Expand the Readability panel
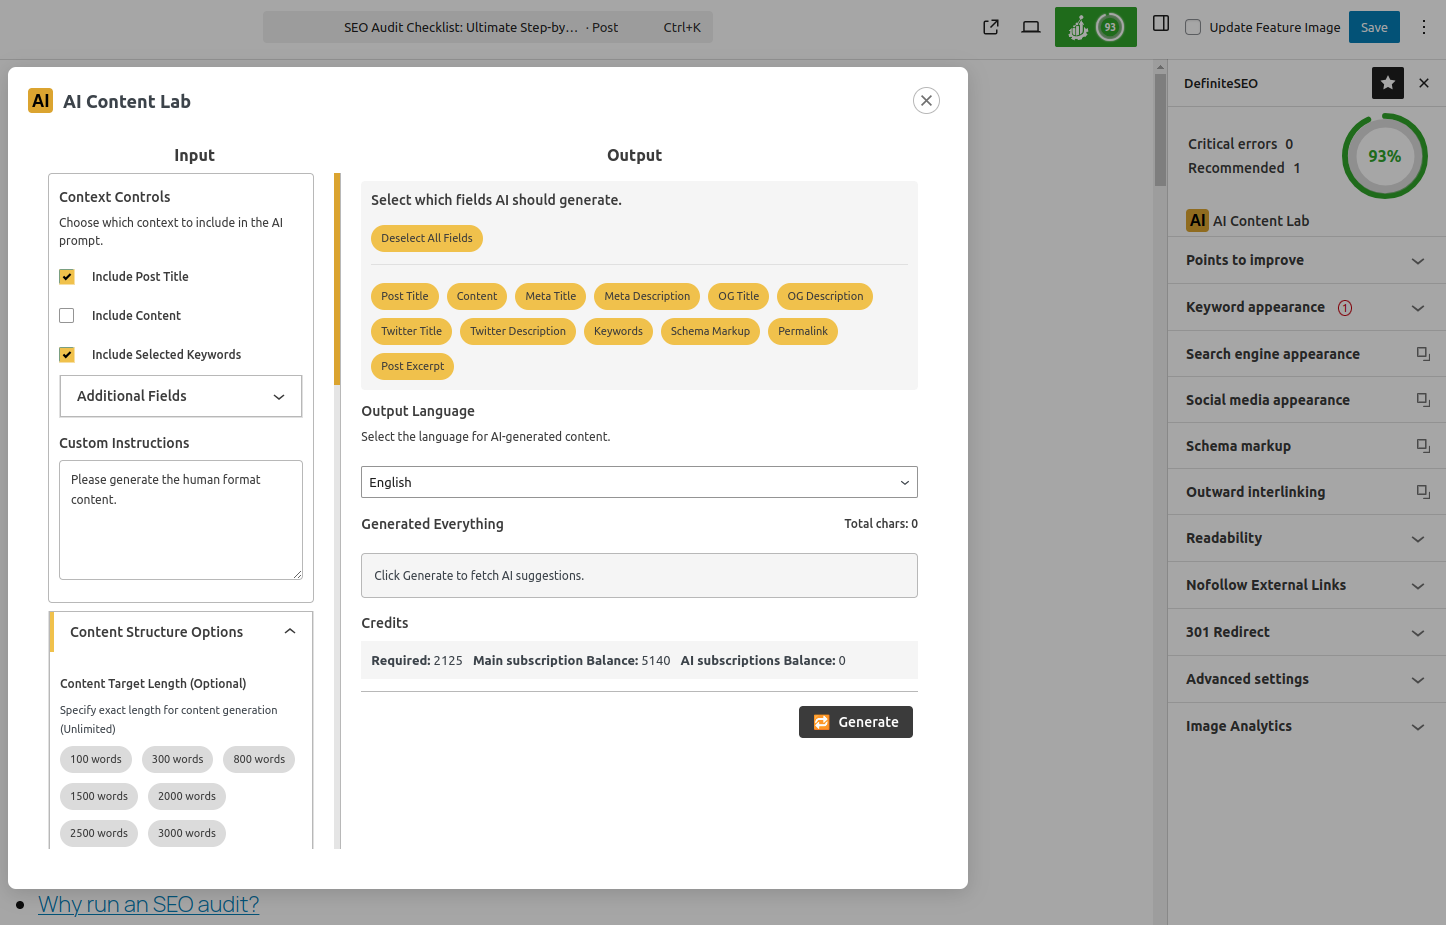 (1306, 538)
